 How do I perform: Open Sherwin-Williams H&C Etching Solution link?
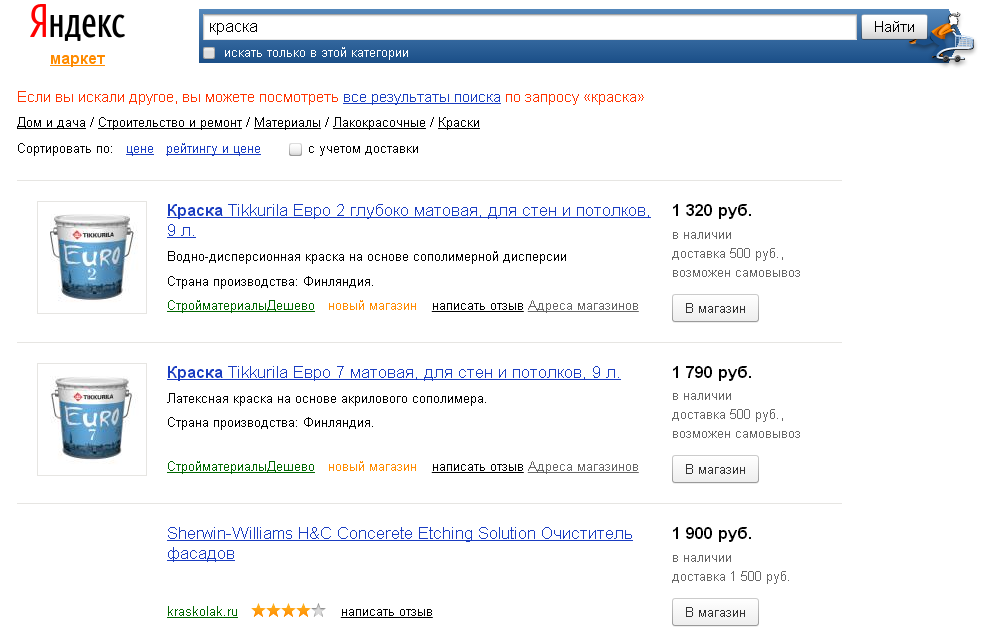coord(400,543)
